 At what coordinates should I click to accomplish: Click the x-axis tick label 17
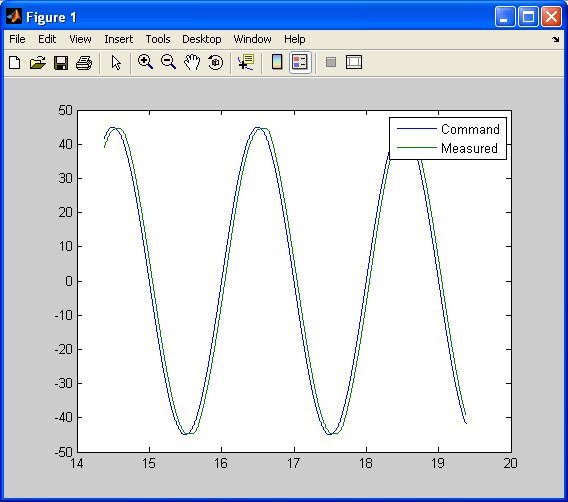[294, 463]
